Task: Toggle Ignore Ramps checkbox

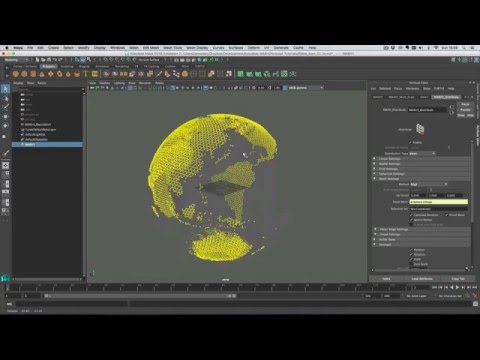Action: click(411, 220)
